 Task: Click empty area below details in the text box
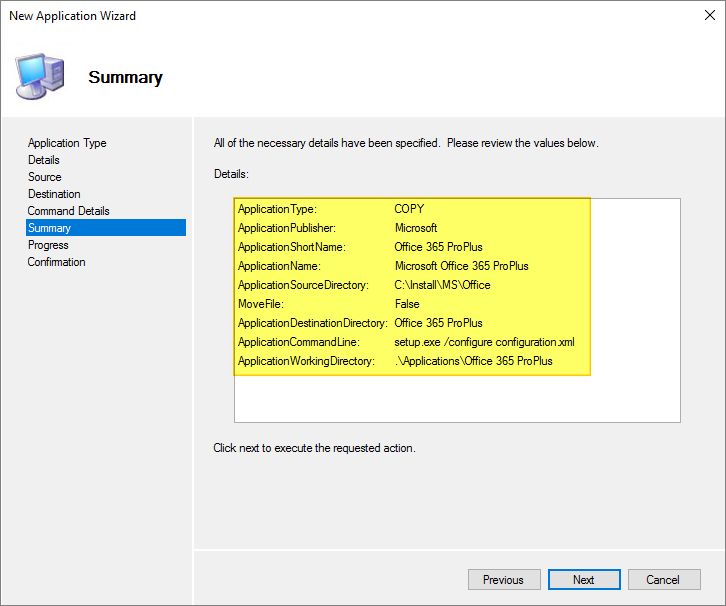pos(456,398)
